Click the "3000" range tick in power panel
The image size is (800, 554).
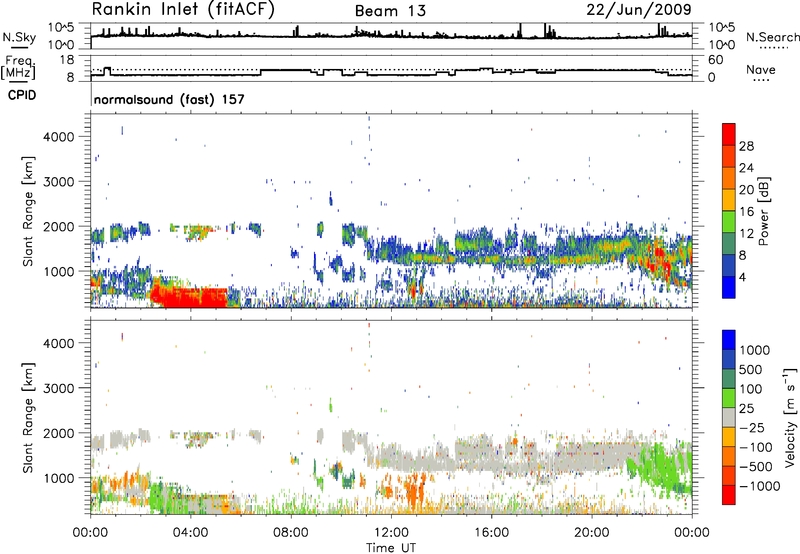click(x=59, y=182)
